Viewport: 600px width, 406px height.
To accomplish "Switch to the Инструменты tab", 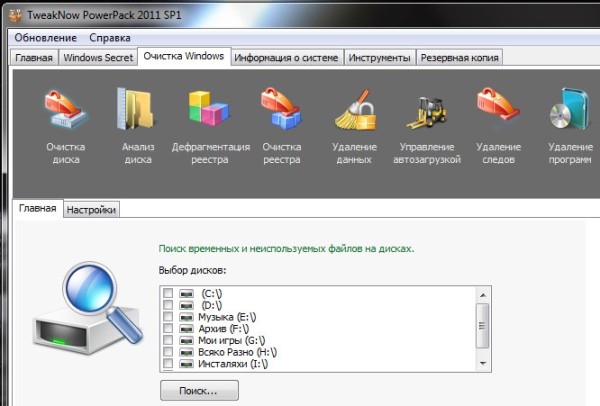I will [379, 58].
